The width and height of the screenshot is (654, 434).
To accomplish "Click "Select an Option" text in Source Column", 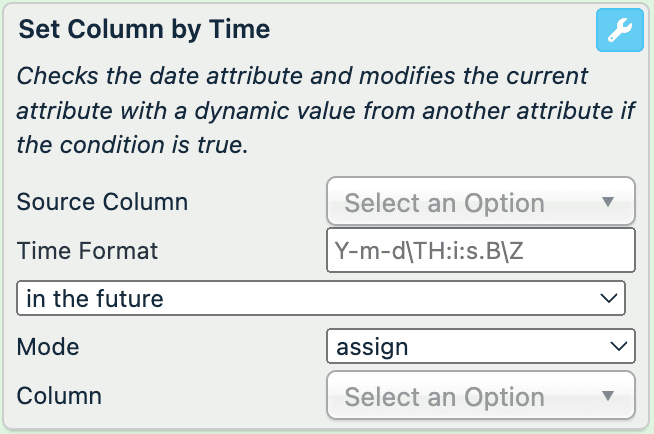I will click(x=444, y=203).
